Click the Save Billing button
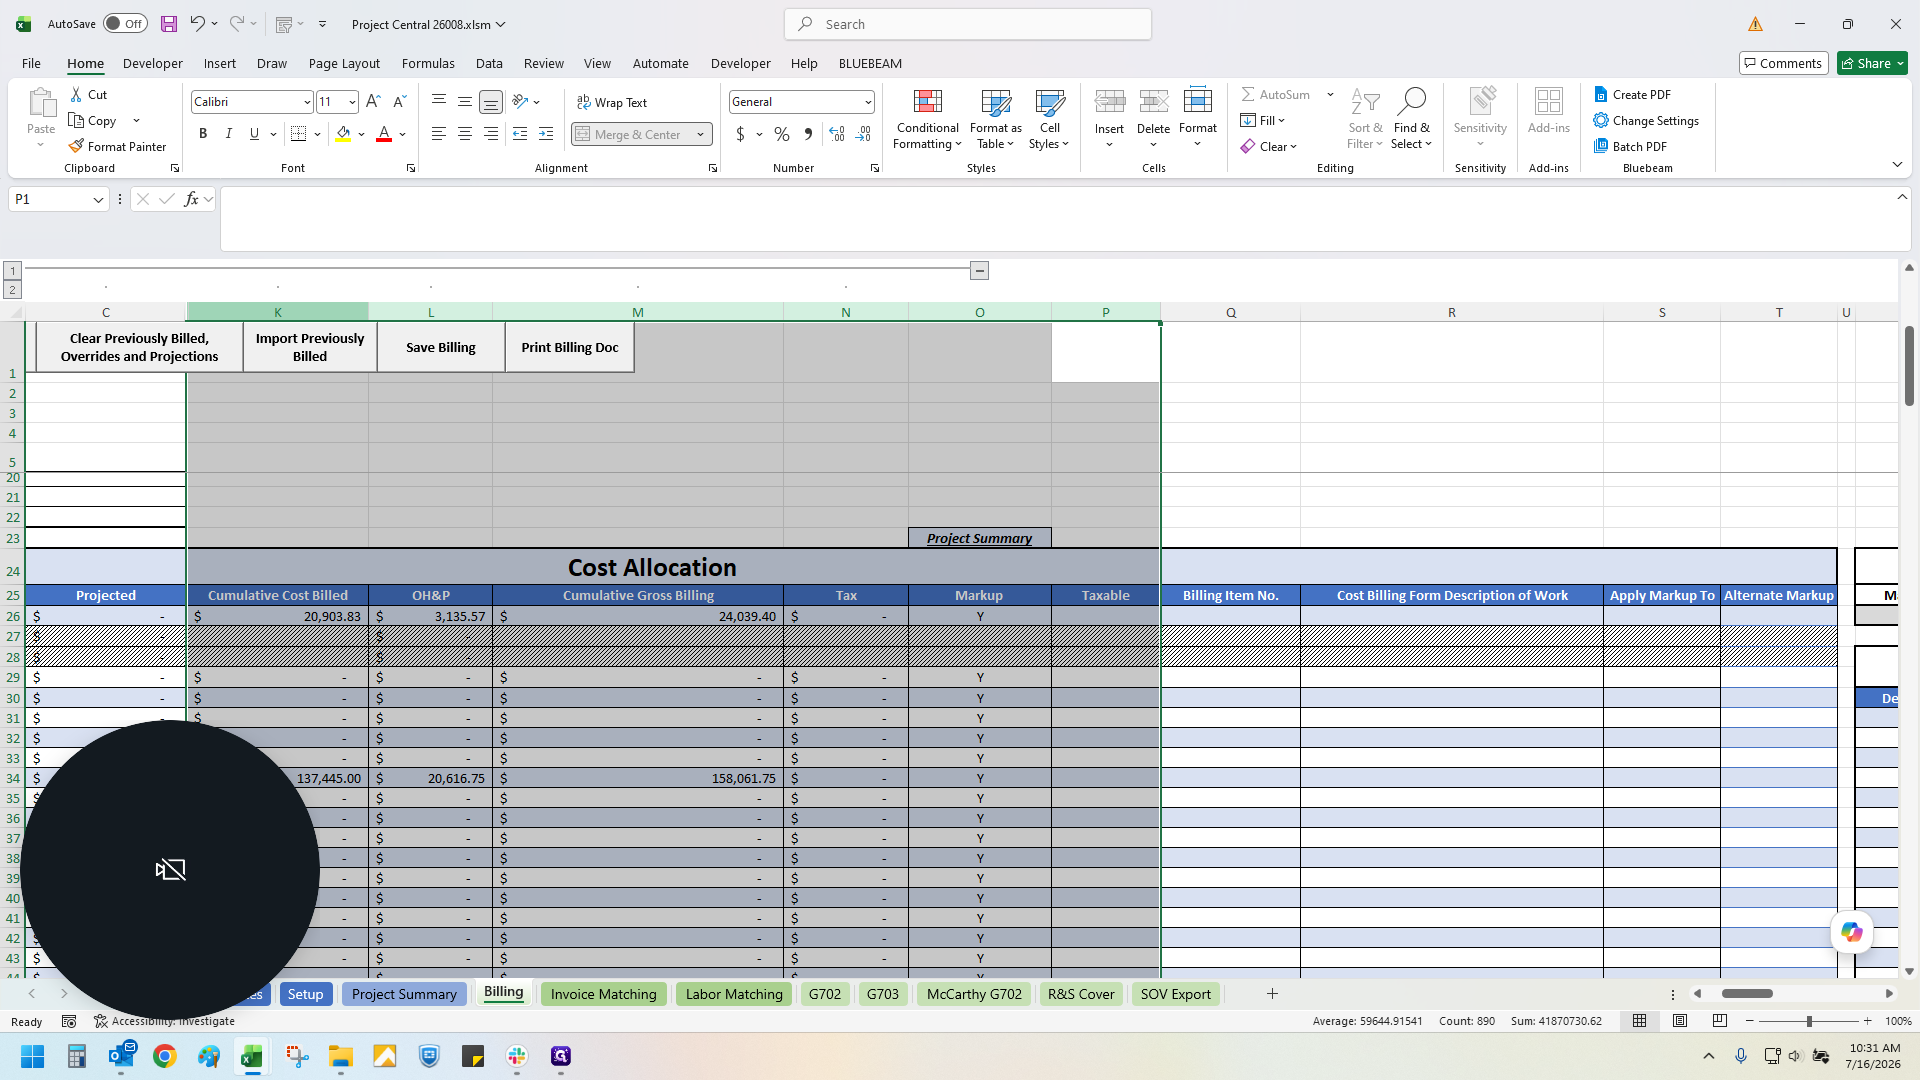Image resolution: width=1920 pixels, height=1080 pixels. pyautogui.click(x=441, y=347)
